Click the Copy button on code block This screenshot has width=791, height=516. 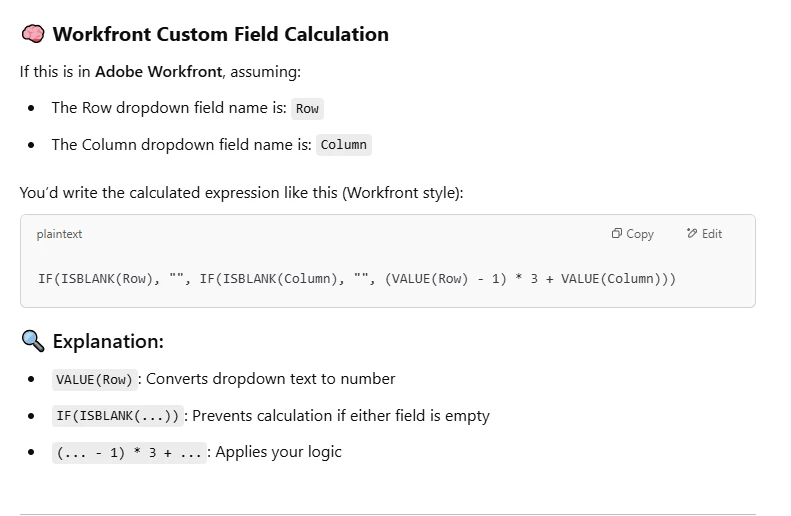click(632, 234)
